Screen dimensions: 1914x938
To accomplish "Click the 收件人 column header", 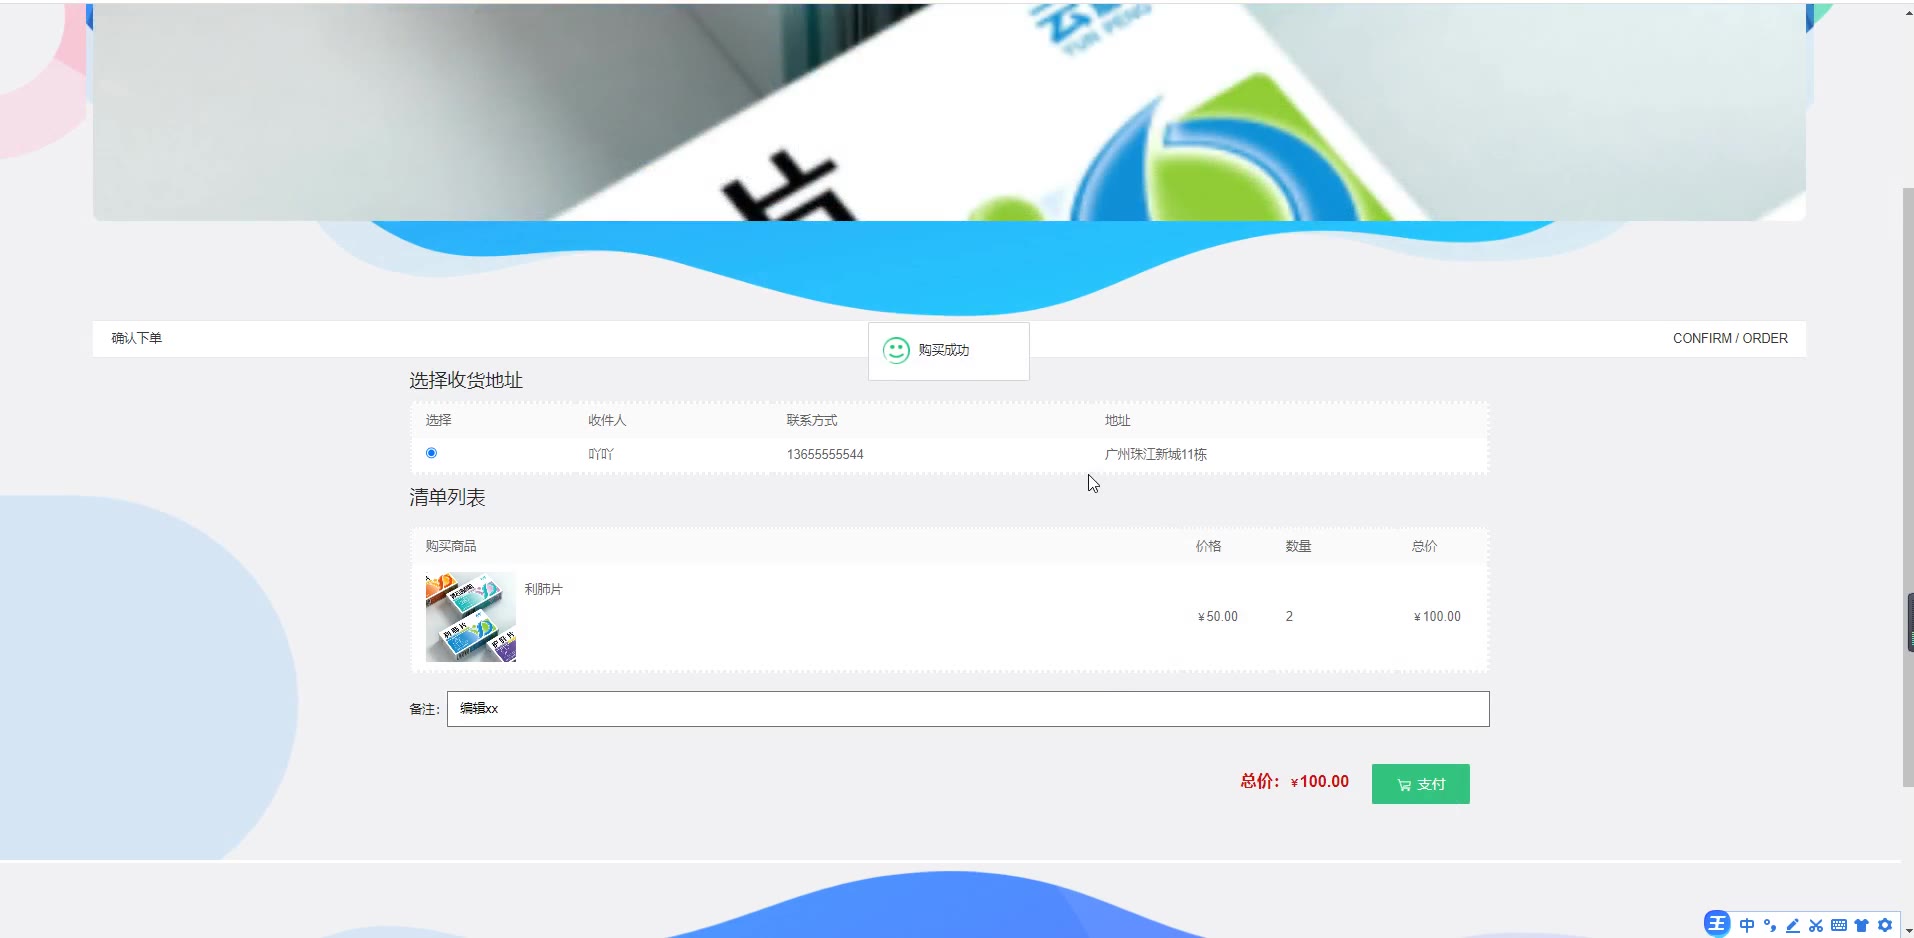I will pos(607,420).
